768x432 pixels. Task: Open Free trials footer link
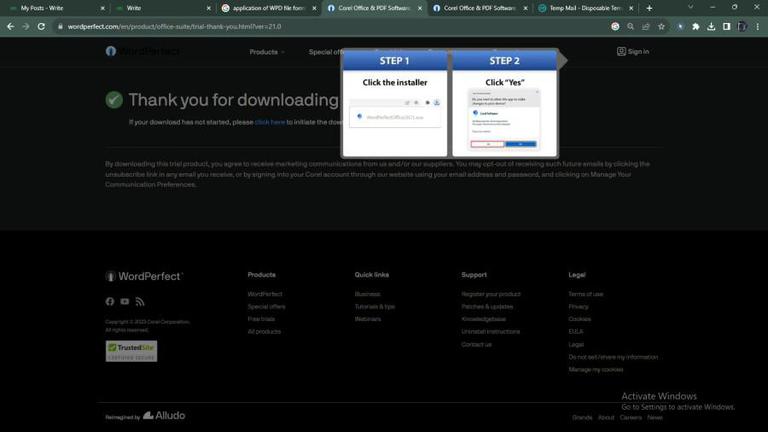click(x=261, y=319)
